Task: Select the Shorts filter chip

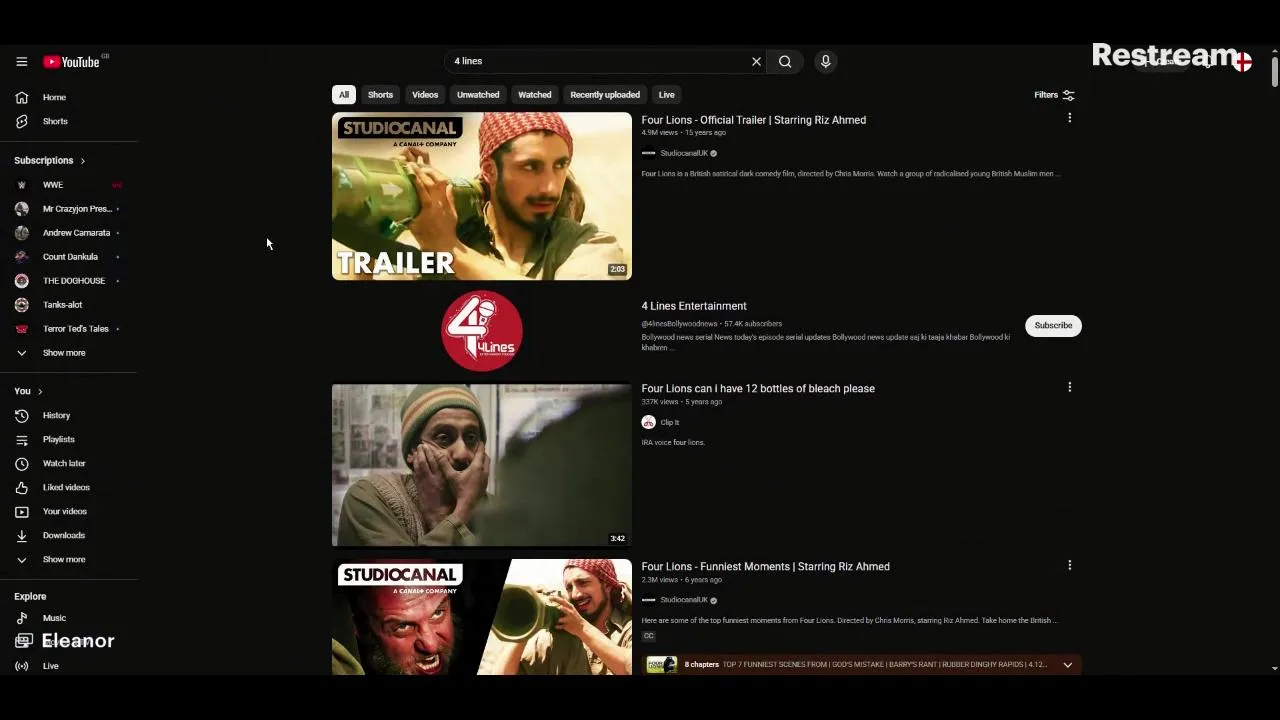Action: [380, 95]
